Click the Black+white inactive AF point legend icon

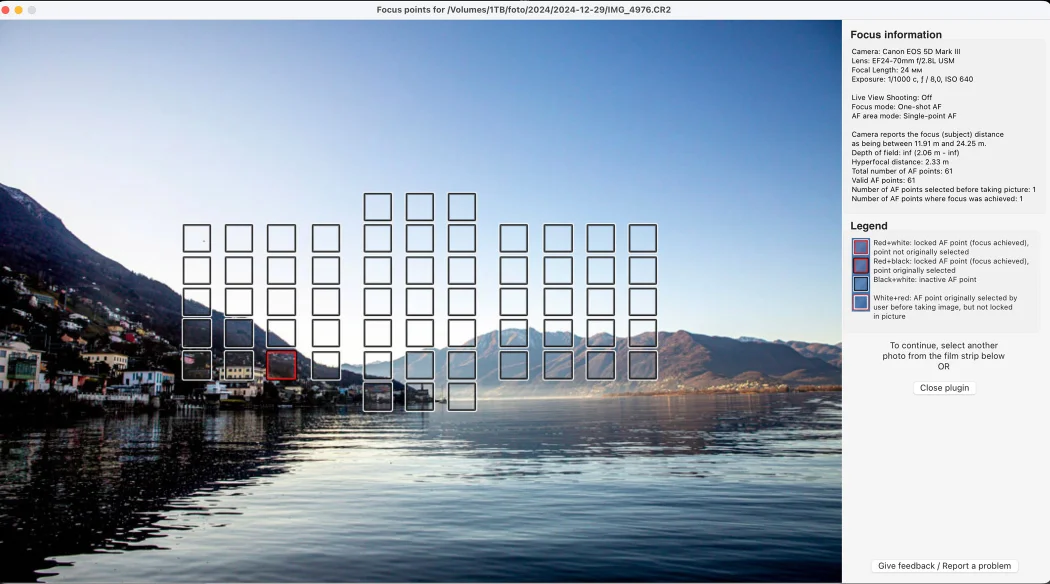[860, 283]
